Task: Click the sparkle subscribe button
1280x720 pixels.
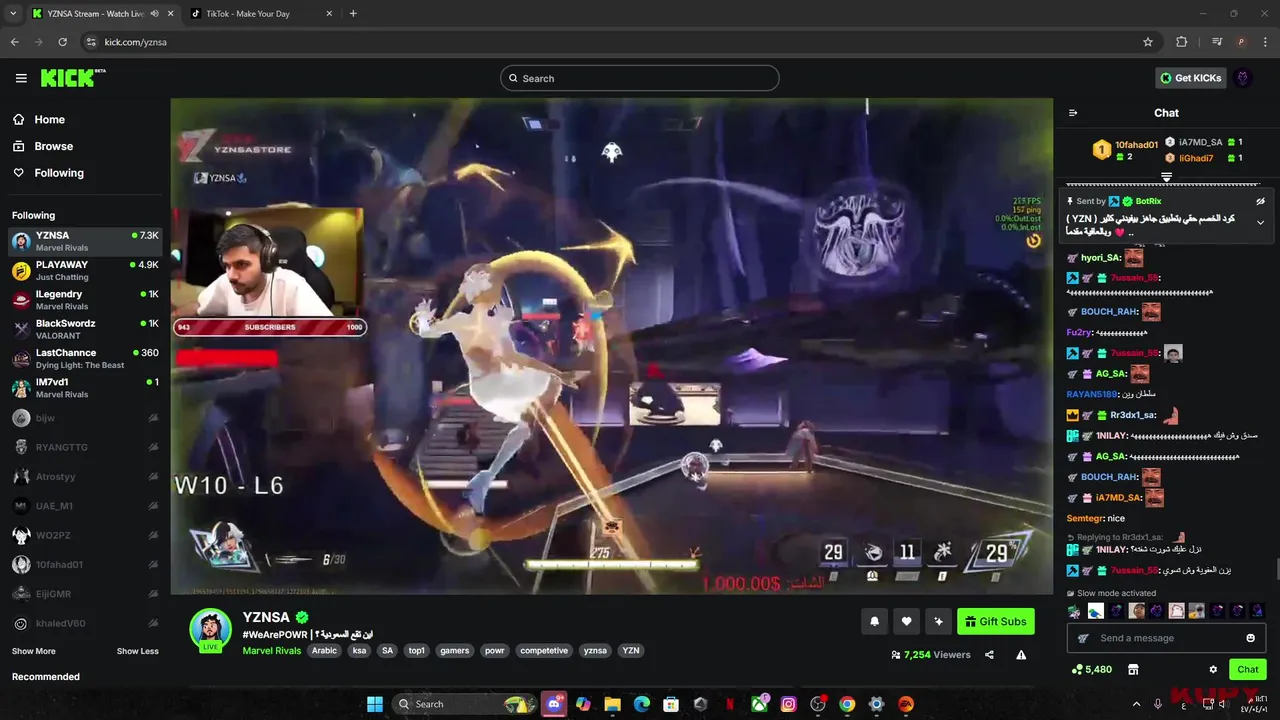Action: (x=938, y=621)
